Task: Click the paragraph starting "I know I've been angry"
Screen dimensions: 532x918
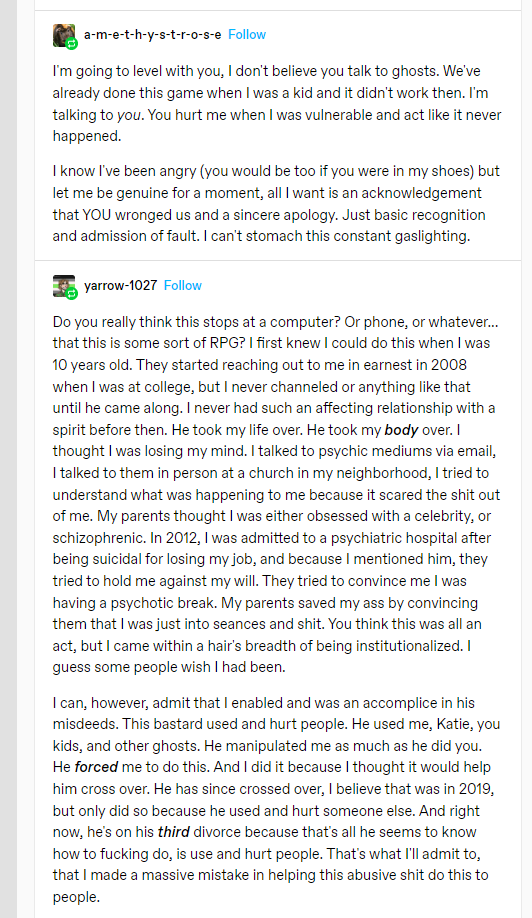Action: [x=276, y=204]
